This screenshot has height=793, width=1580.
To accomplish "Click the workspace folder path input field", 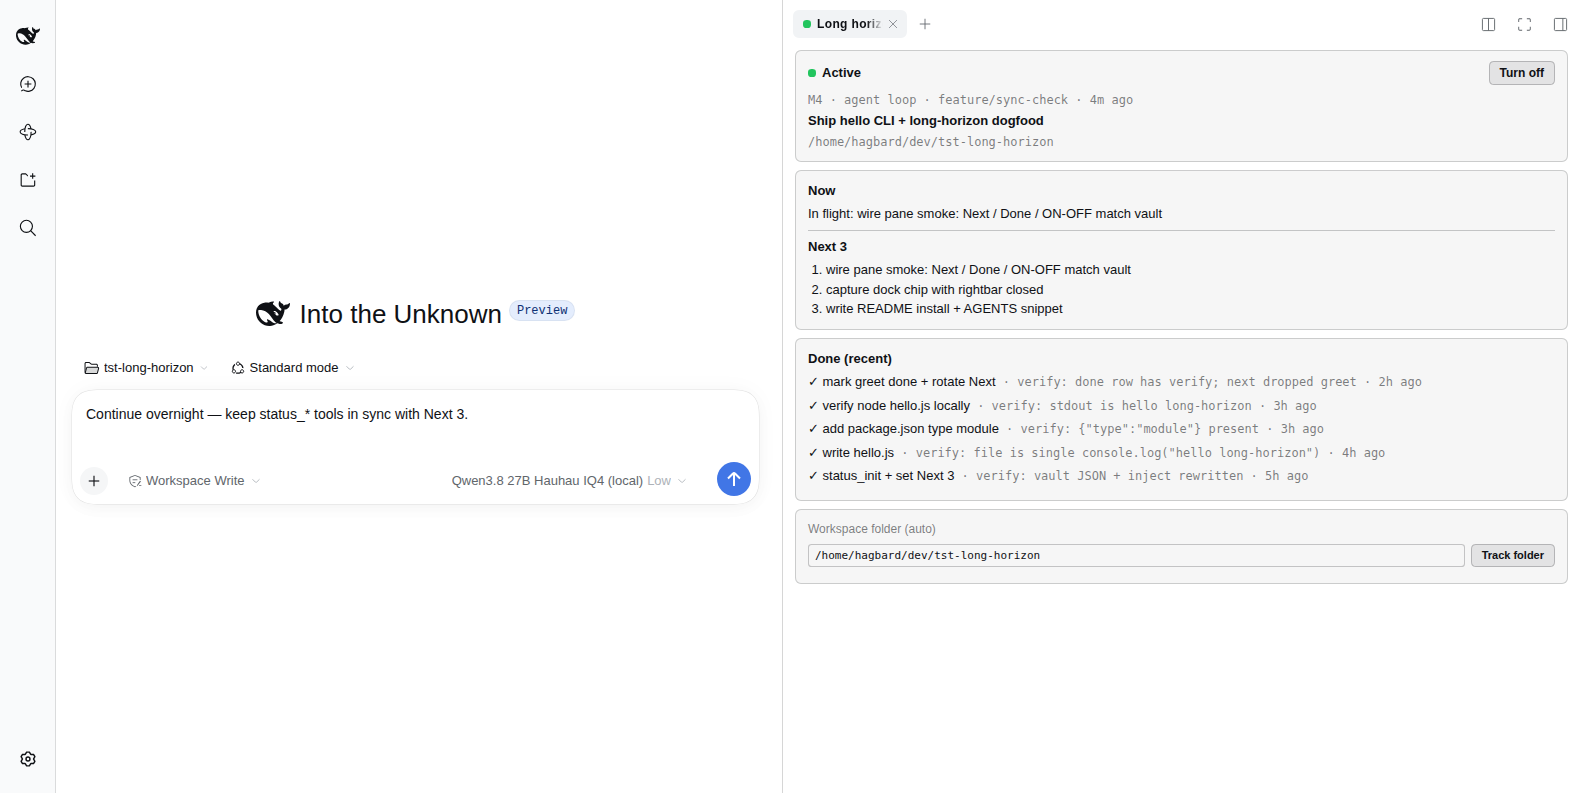I will pos(1136,556).
